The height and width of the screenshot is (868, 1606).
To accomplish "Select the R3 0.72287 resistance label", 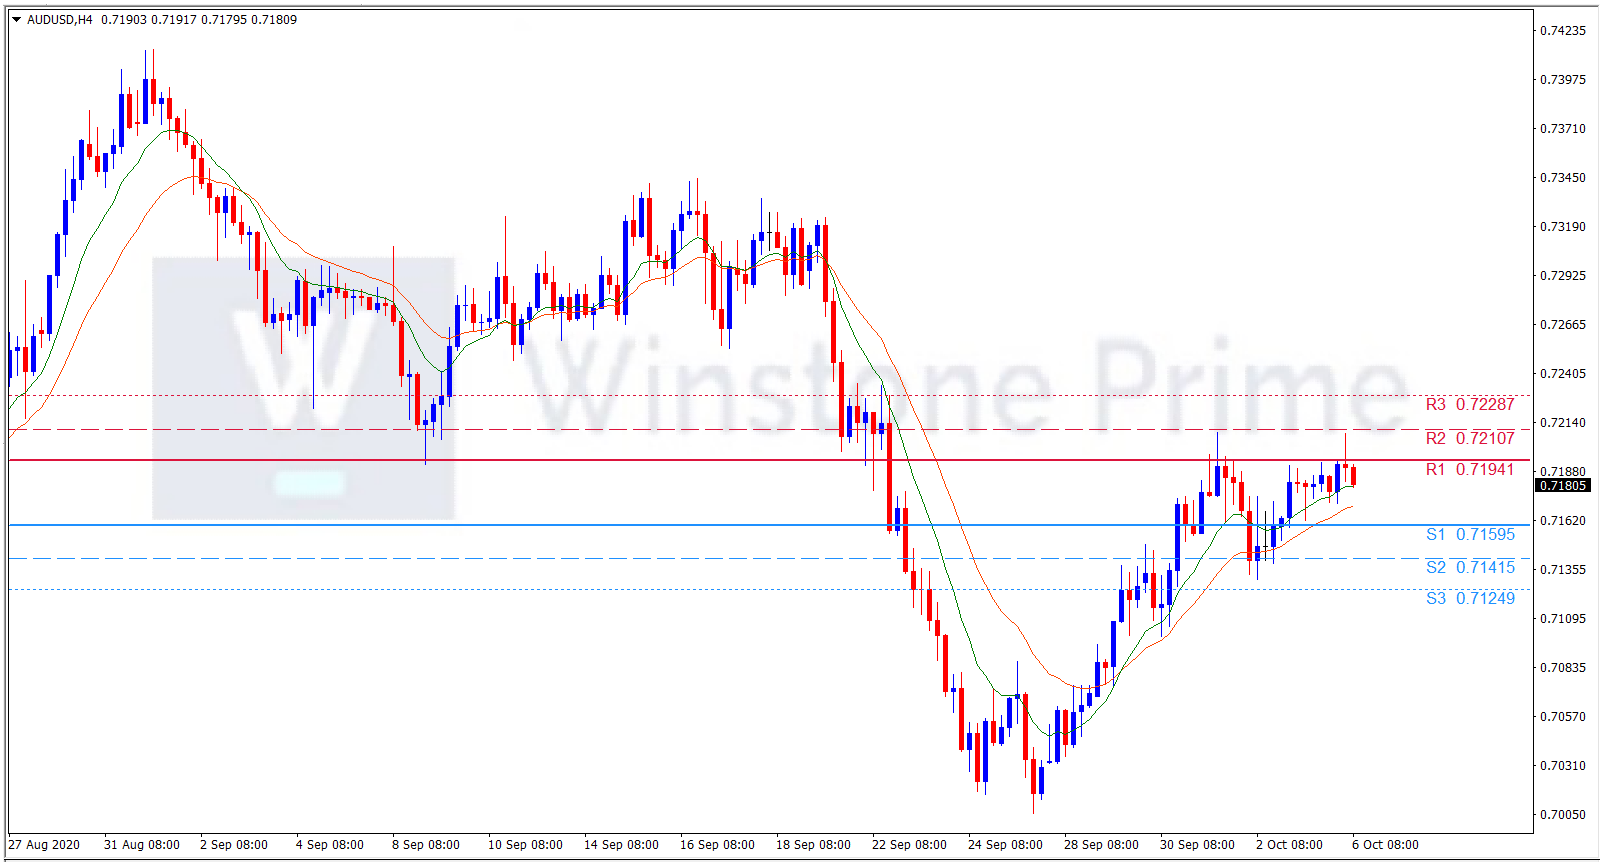I will (1469, 405).
